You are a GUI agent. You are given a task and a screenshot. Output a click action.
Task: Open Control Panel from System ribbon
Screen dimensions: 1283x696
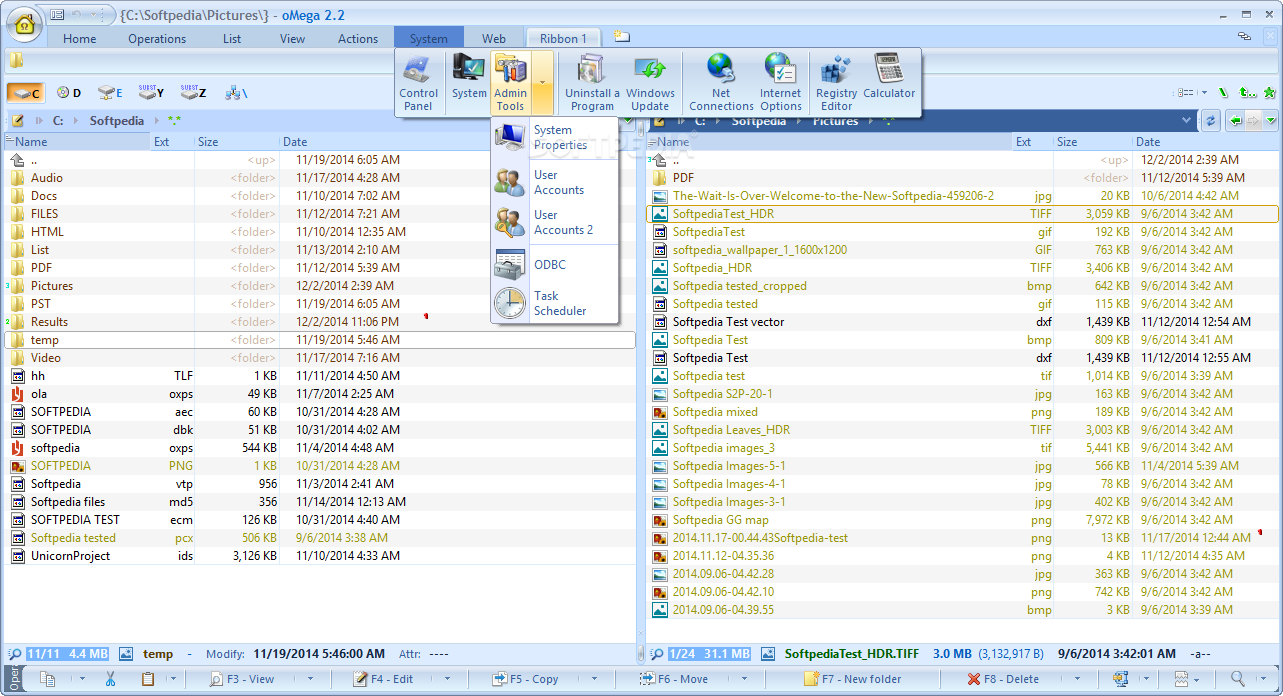click(x=418, y=83)
